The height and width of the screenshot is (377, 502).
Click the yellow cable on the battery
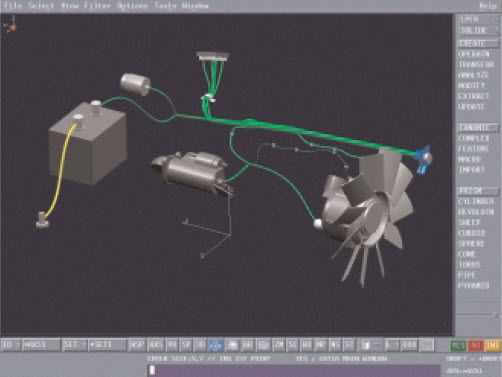[60, 171]
